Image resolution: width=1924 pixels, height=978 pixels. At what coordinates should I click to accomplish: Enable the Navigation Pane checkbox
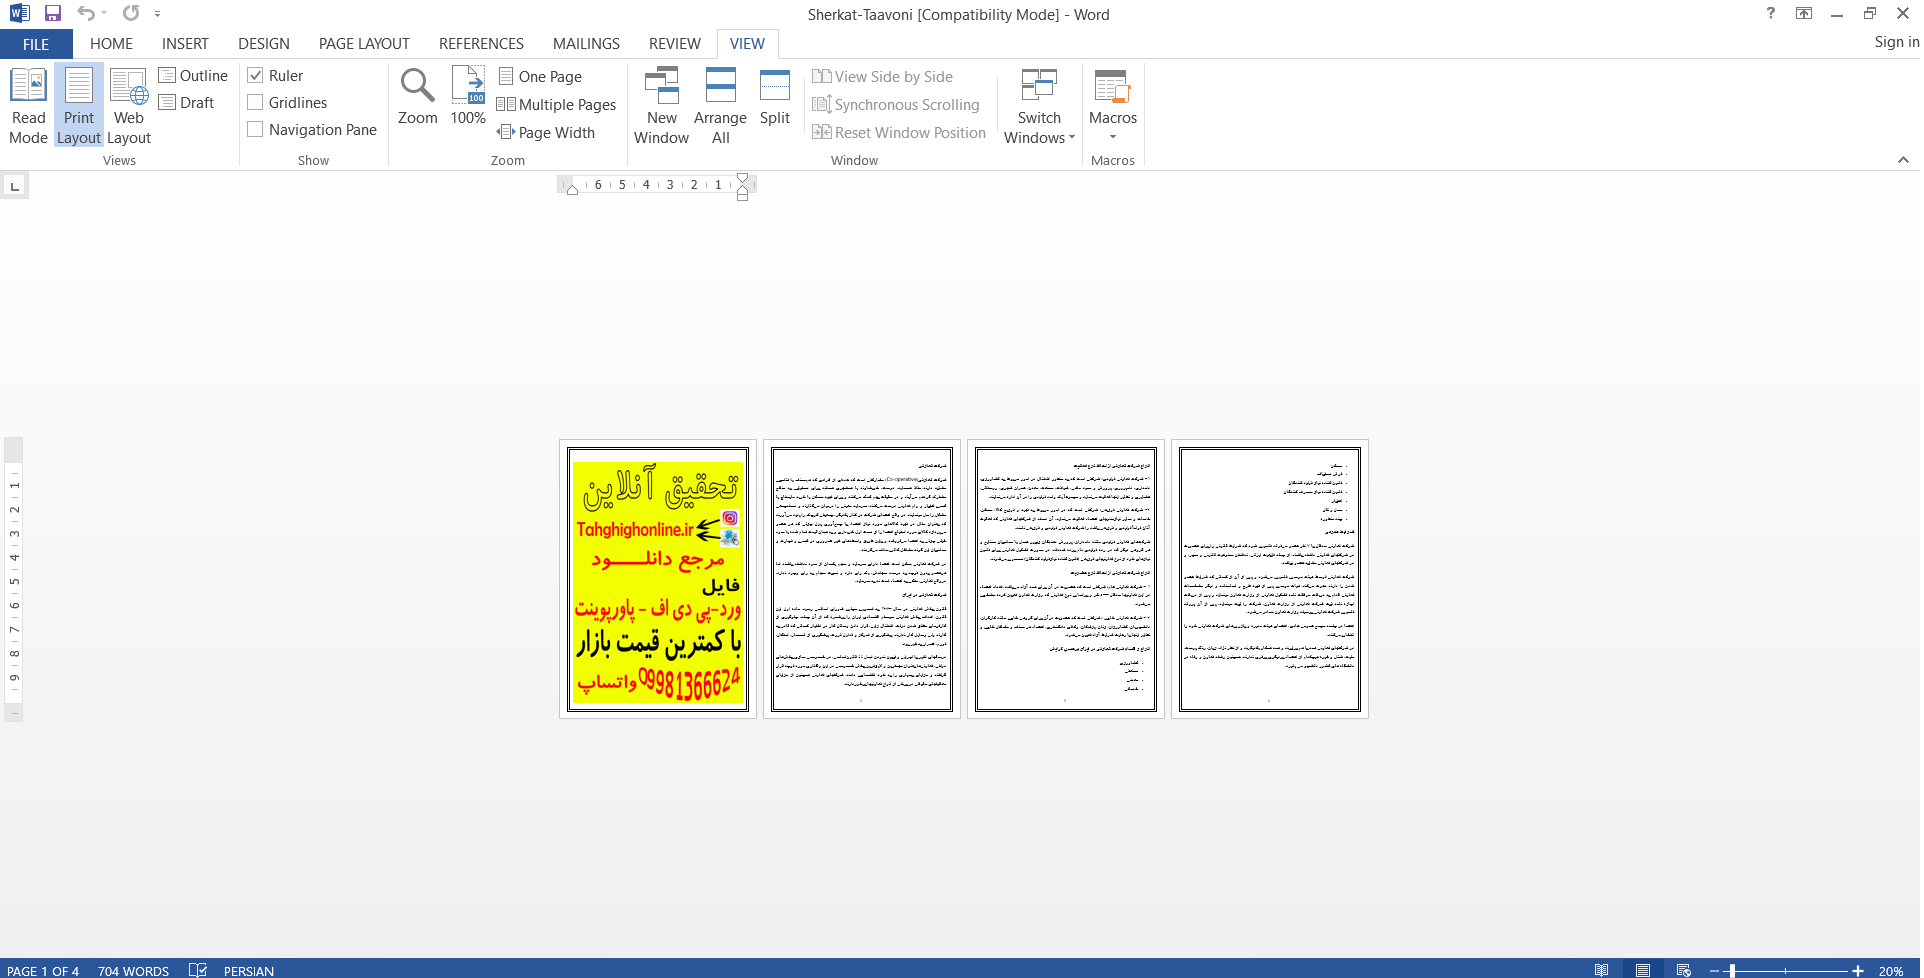255,130
